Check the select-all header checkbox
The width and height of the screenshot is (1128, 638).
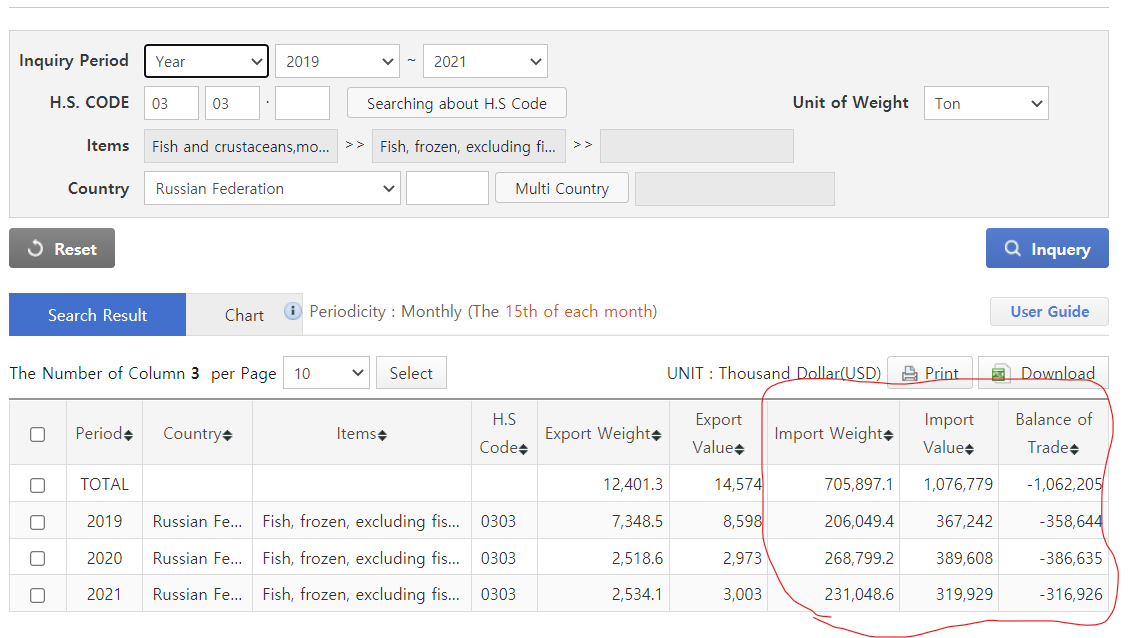point(38,434)
